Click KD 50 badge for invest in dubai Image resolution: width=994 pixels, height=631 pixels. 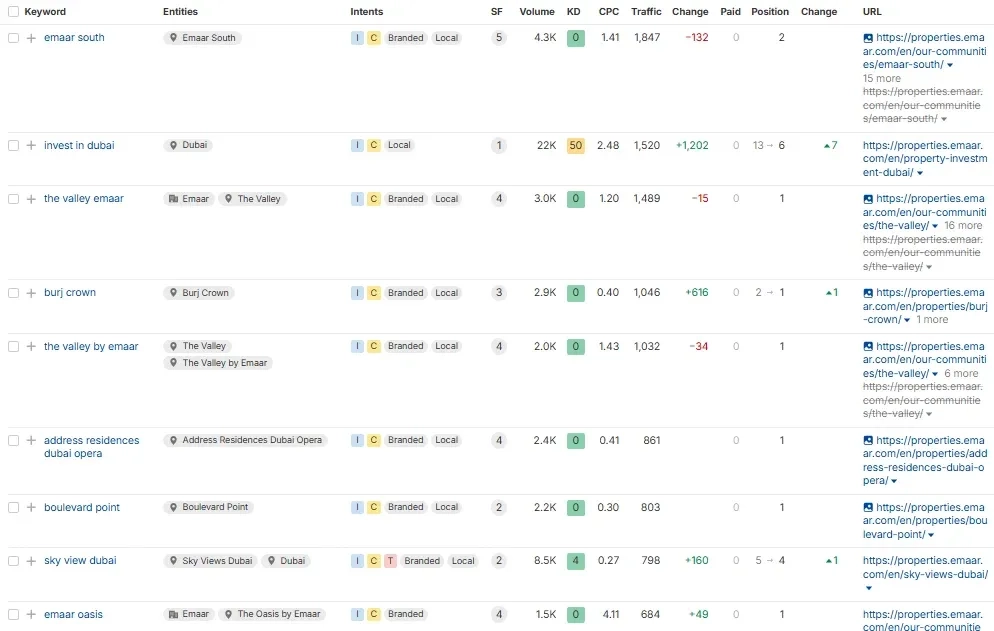[x=576, y=145]
